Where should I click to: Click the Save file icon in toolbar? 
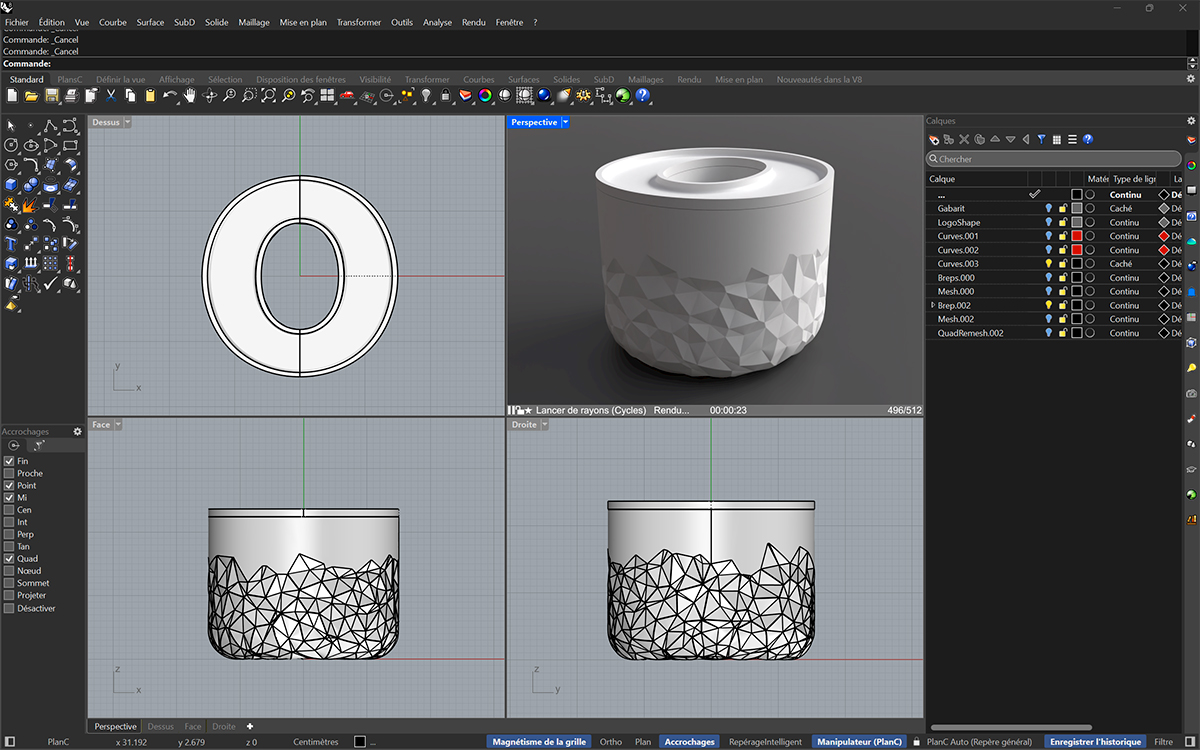tap(51, 96)
